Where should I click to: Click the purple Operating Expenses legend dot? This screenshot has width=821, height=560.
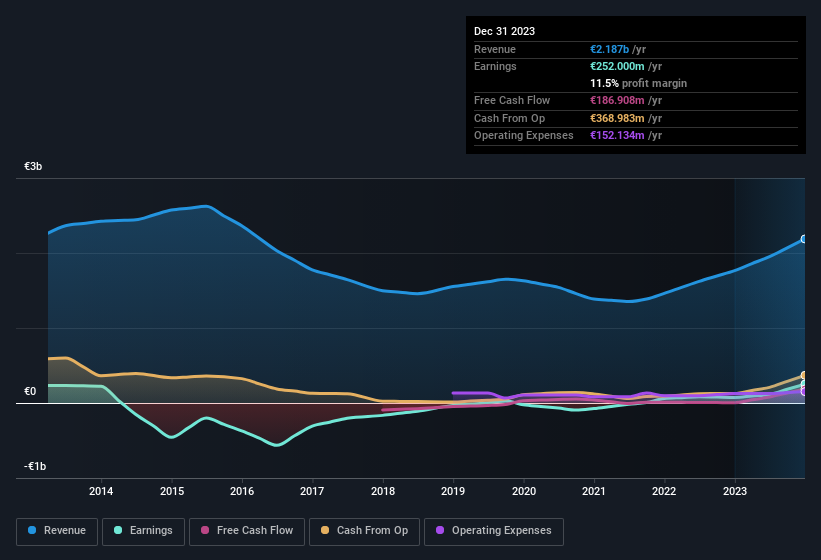[x=441, y=531]
